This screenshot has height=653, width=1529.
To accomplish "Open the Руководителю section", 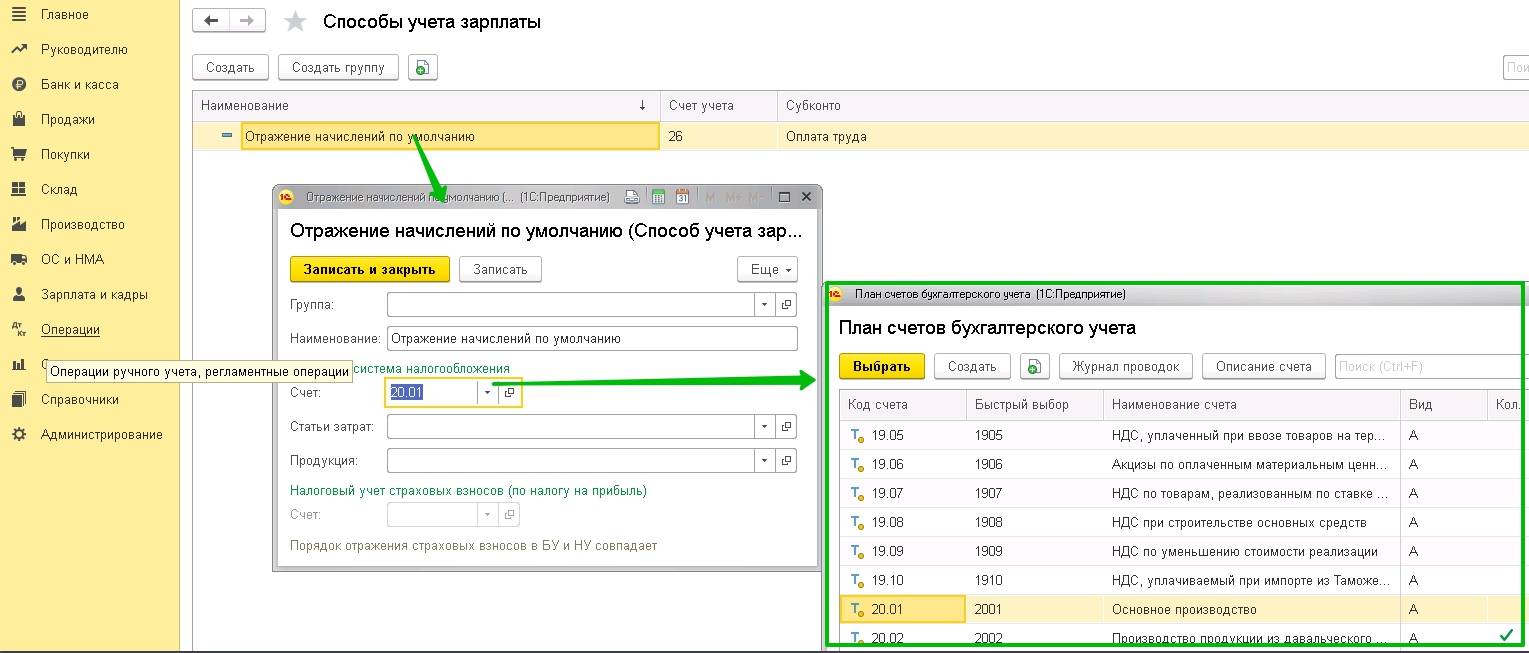I will tap(84, 49).
